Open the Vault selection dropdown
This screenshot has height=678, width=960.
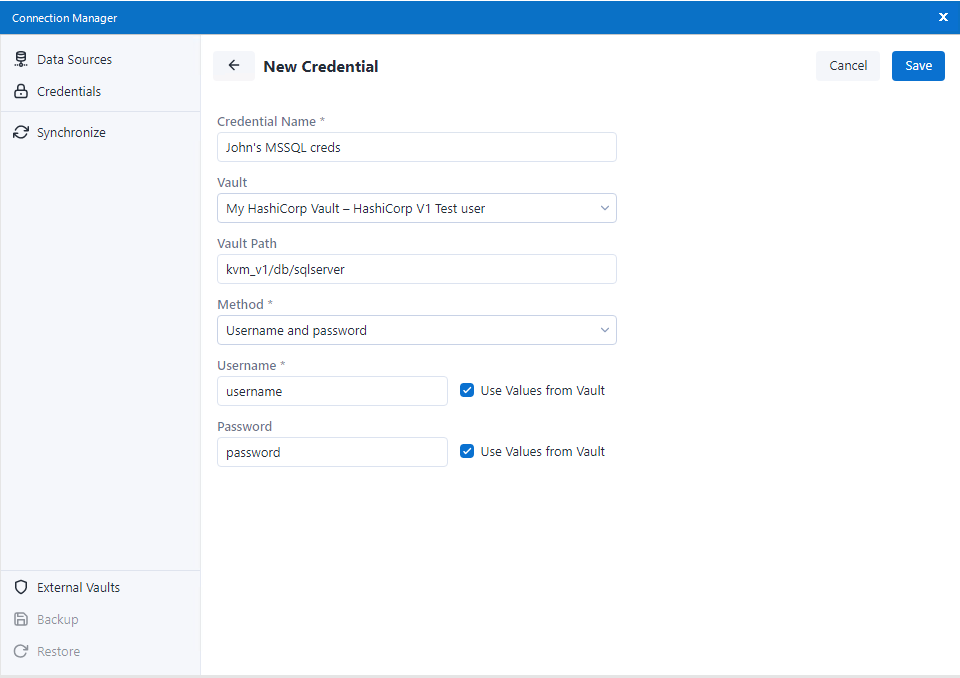[417, 208]
